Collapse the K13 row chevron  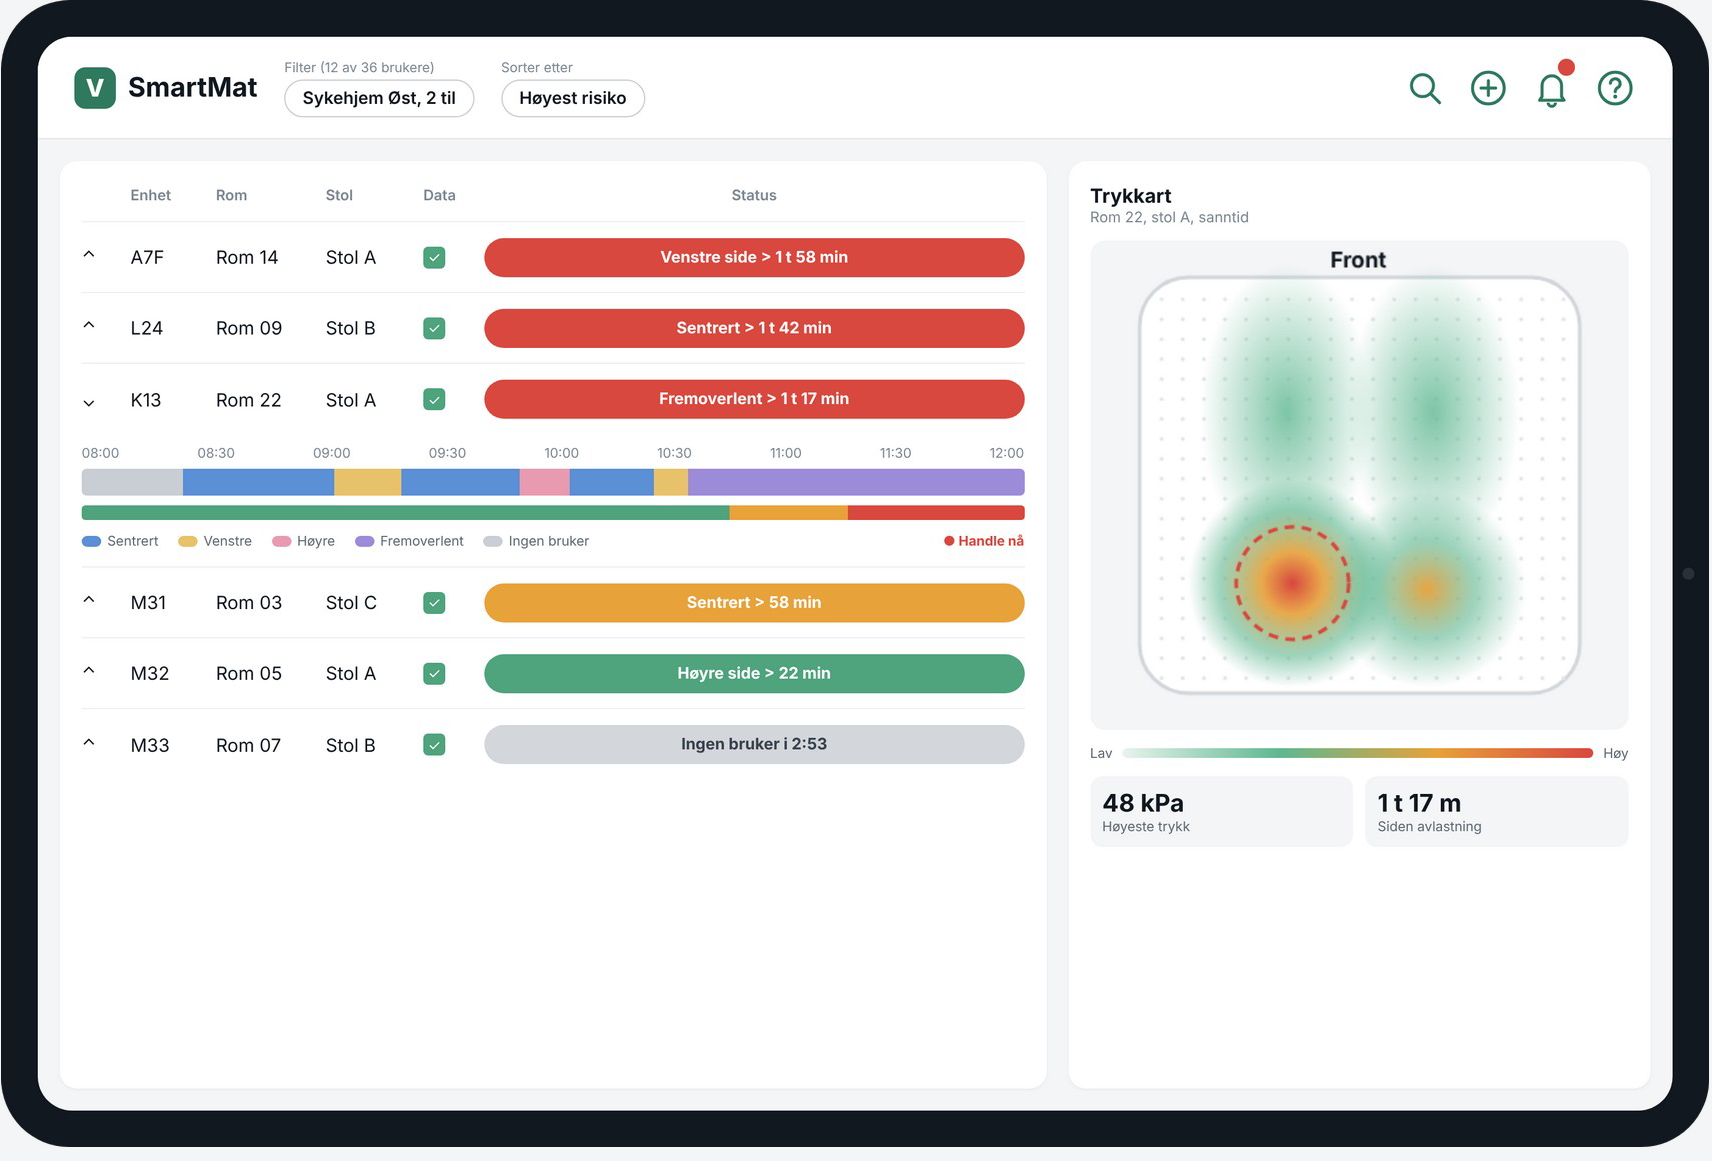[x=89, y=403]
